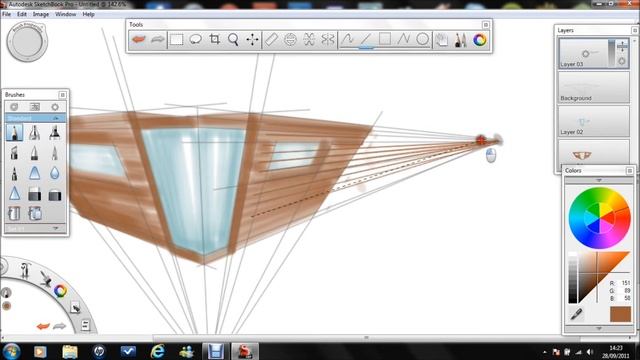Select the Airbrush in Brushes panel
The height and width of the screenshot is (360, 640).
[35, 133]
